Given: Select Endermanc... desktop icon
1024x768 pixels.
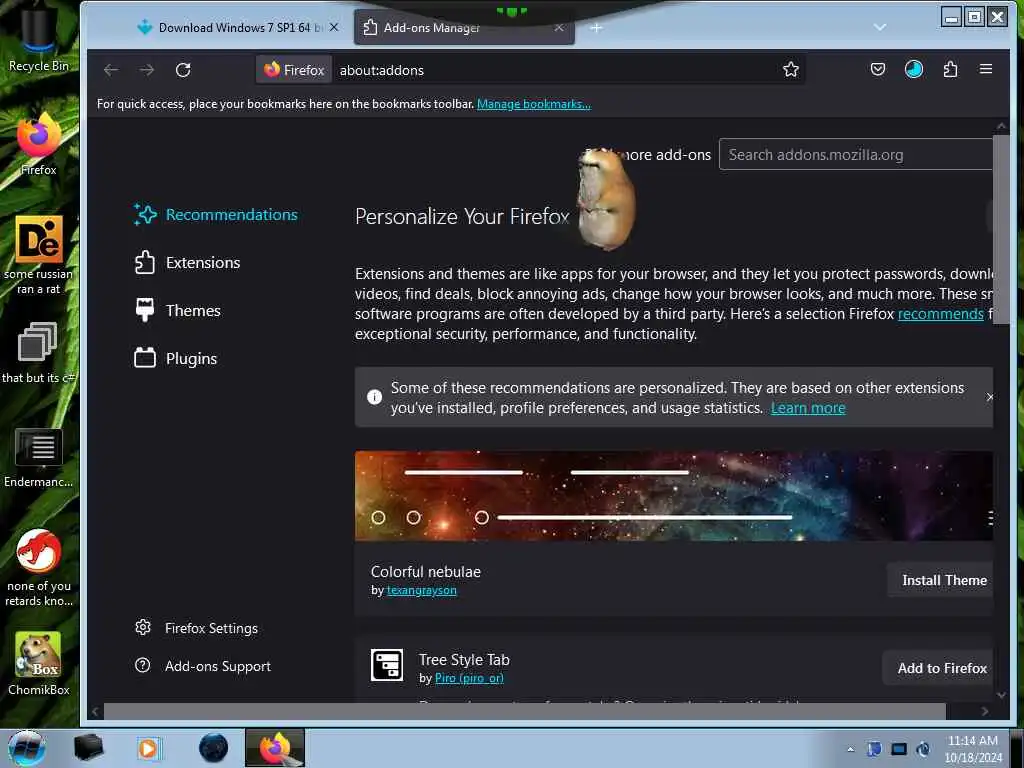Looking at the screenshot, I should 39,457.
